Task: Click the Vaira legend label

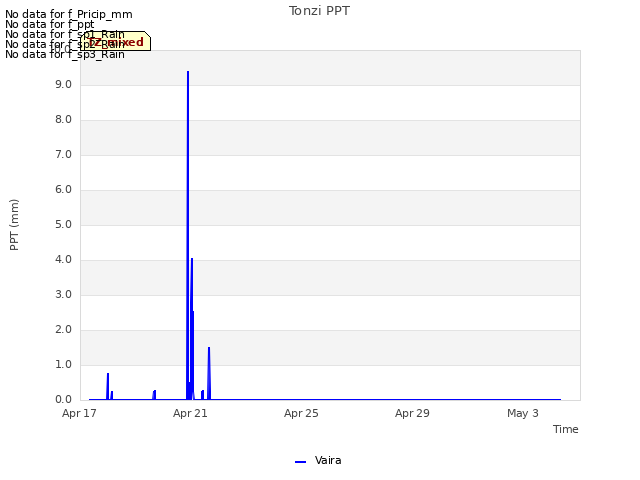Action: point(328,460)
